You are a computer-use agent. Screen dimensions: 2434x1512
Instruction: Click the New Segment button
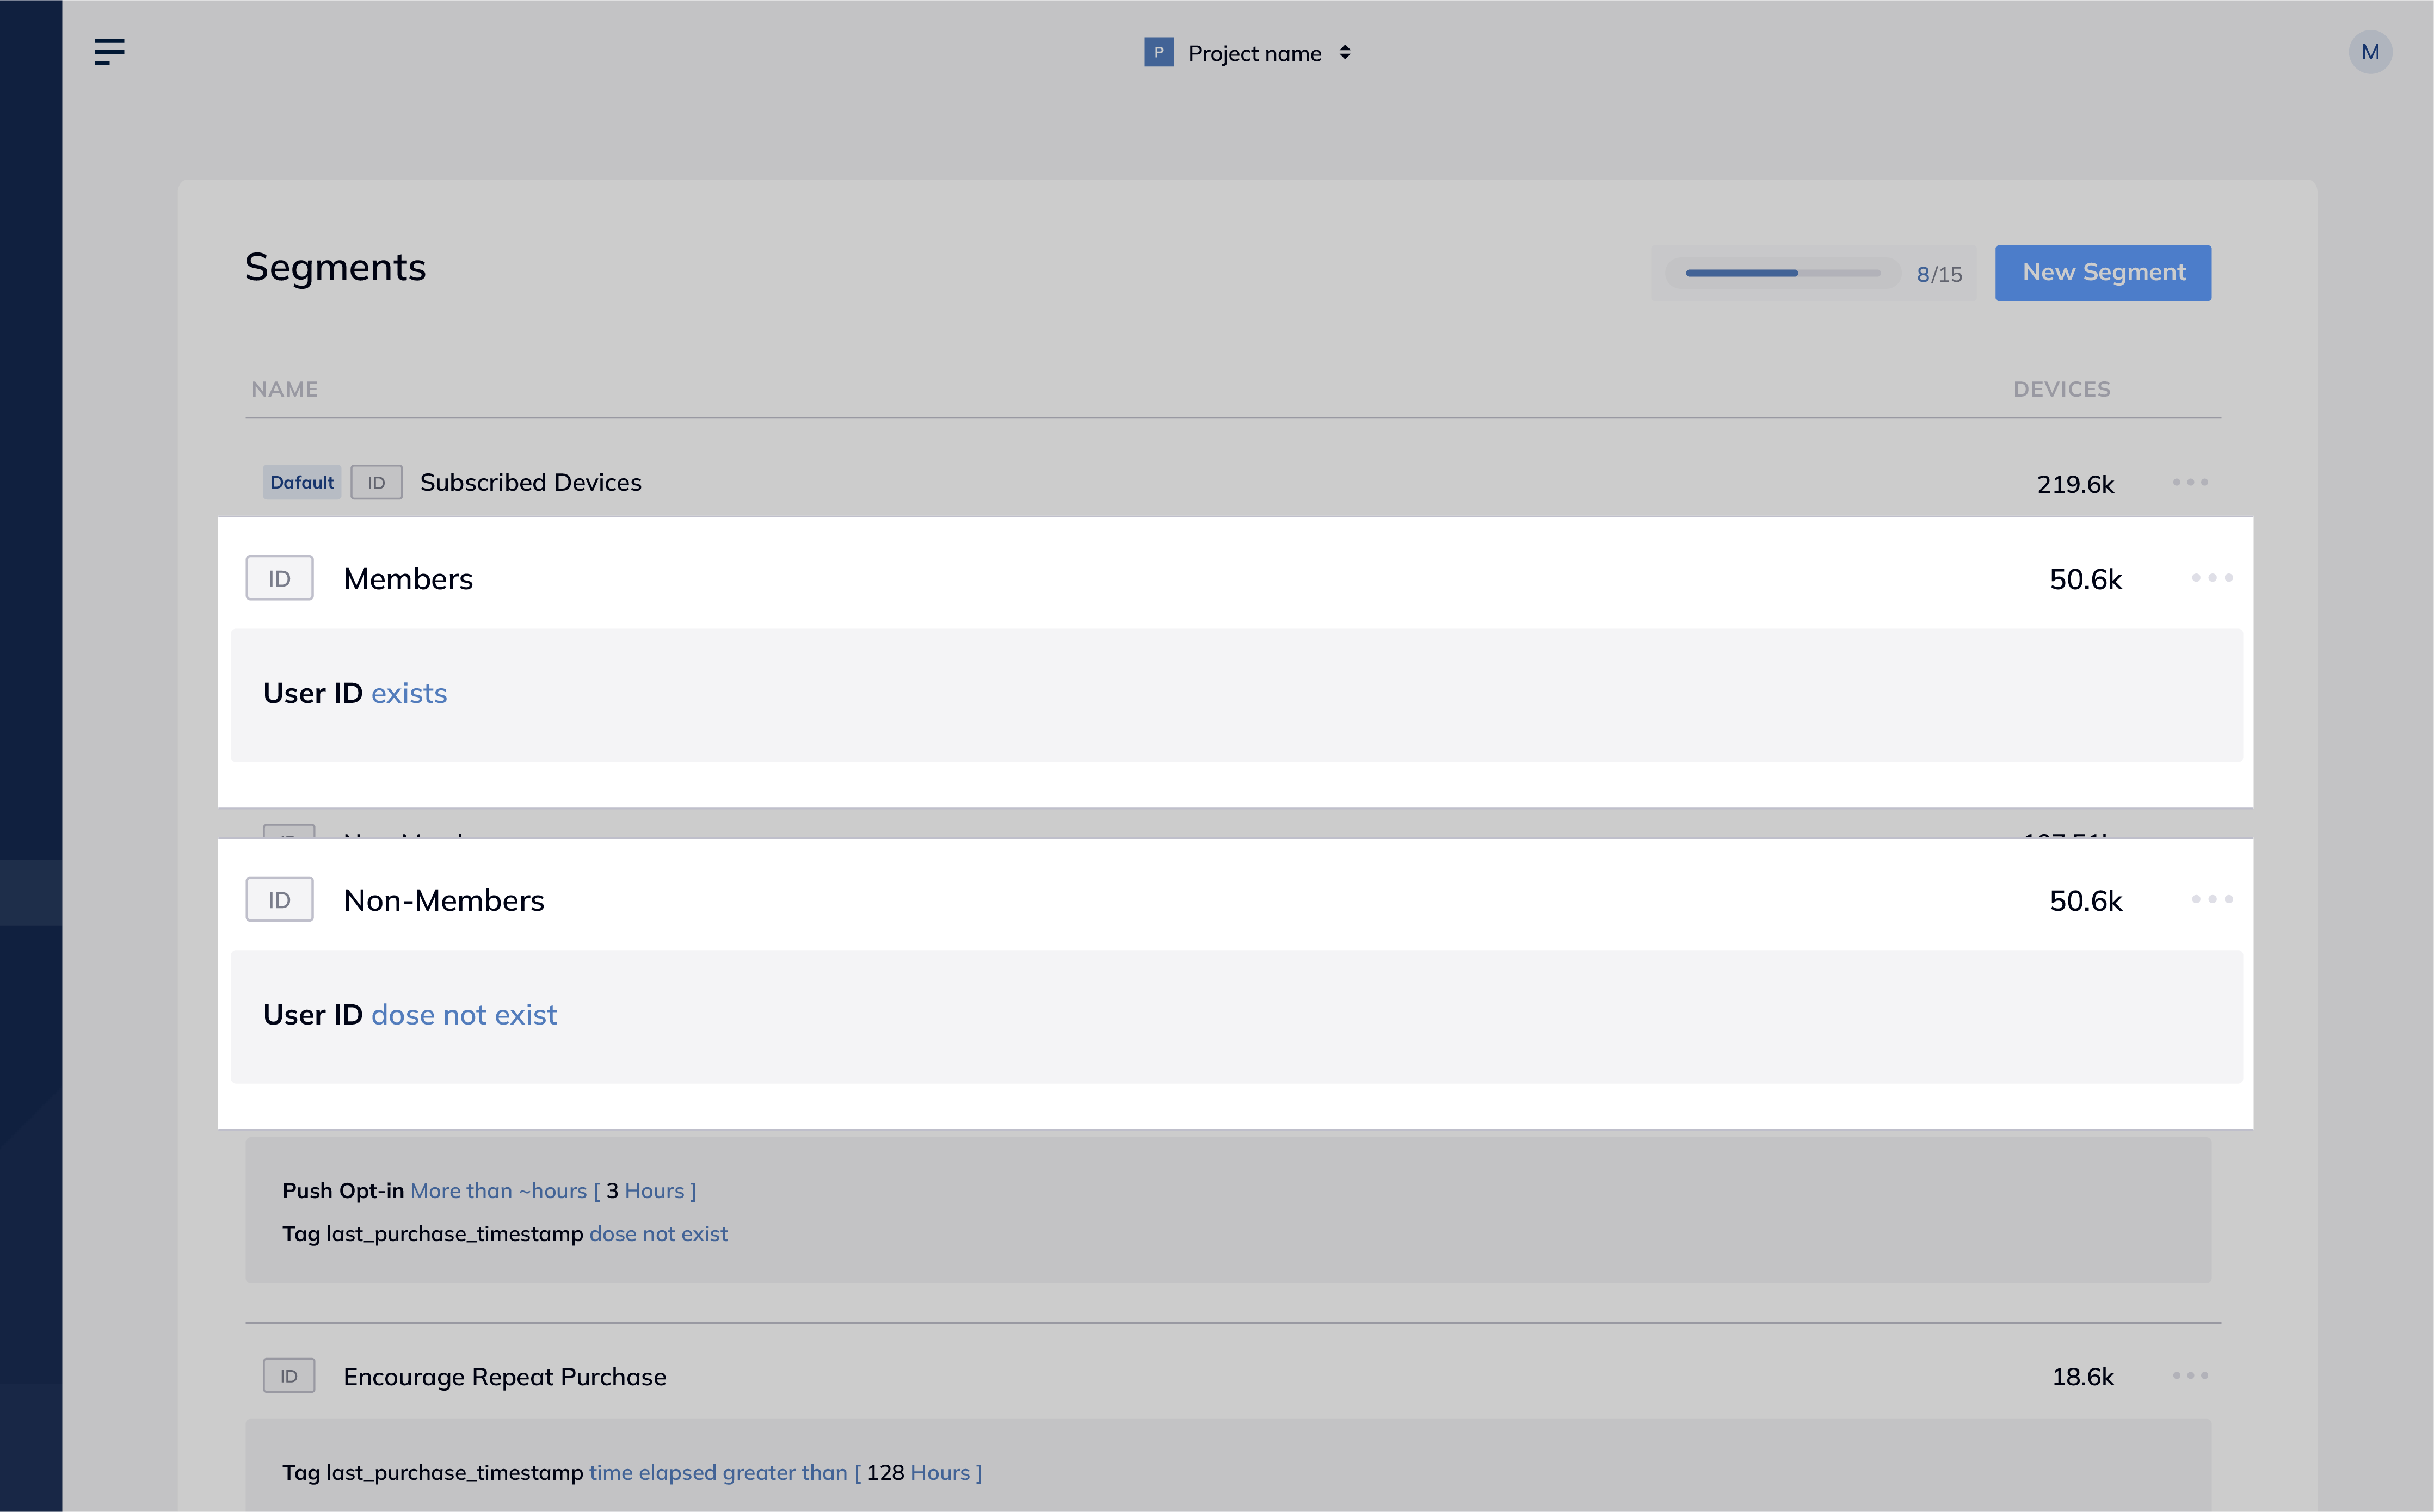(x=2103, y=272)
